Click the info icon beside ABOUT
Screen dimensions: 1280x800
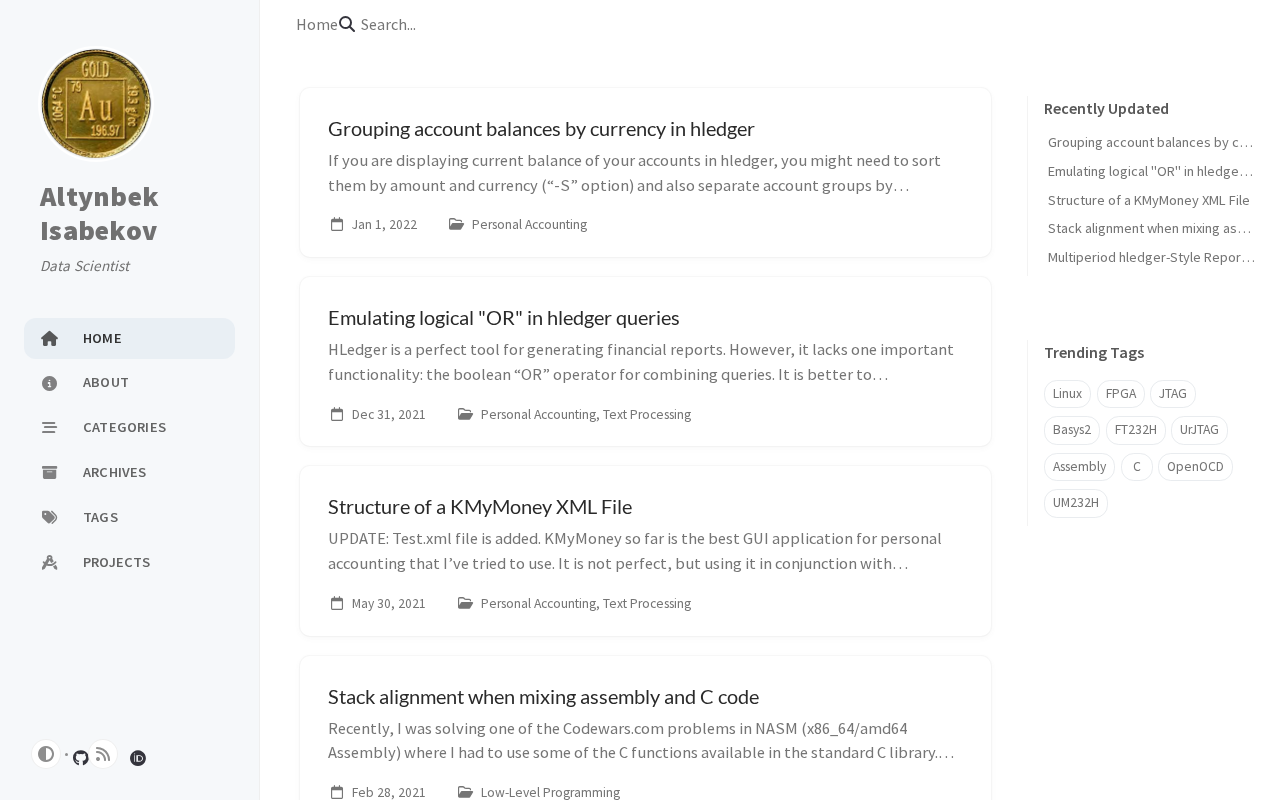[x=49, y=383]
